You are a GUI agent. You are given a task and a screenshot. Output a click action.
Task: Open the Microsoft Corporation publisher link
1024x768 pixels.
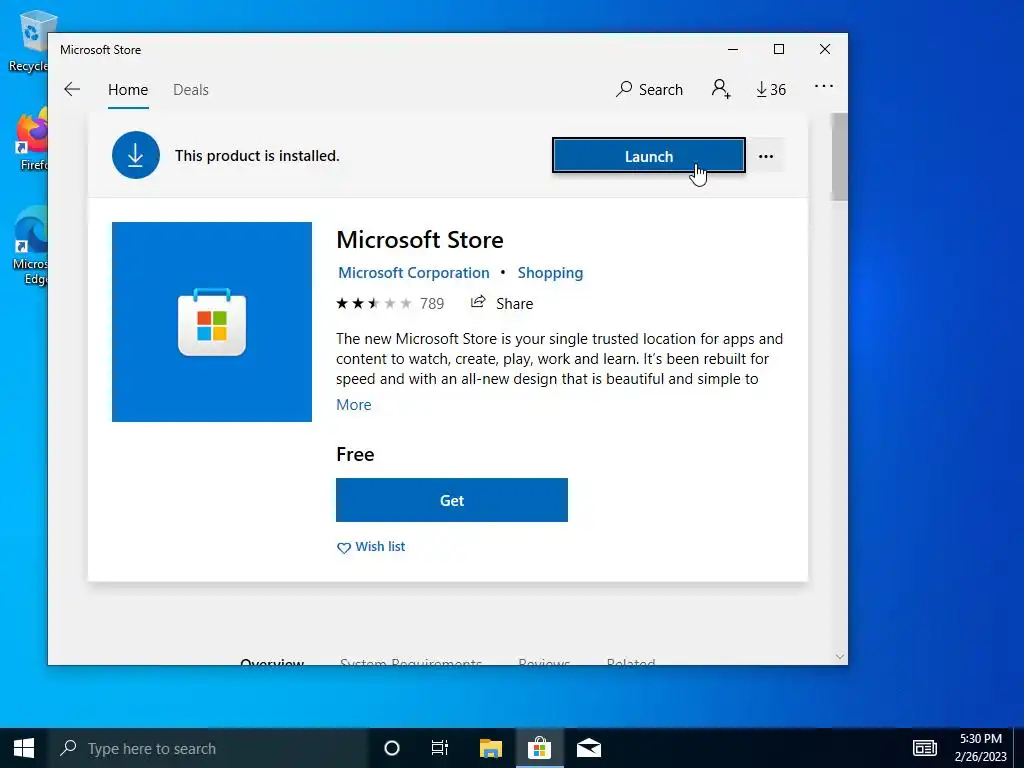[413, 273]
